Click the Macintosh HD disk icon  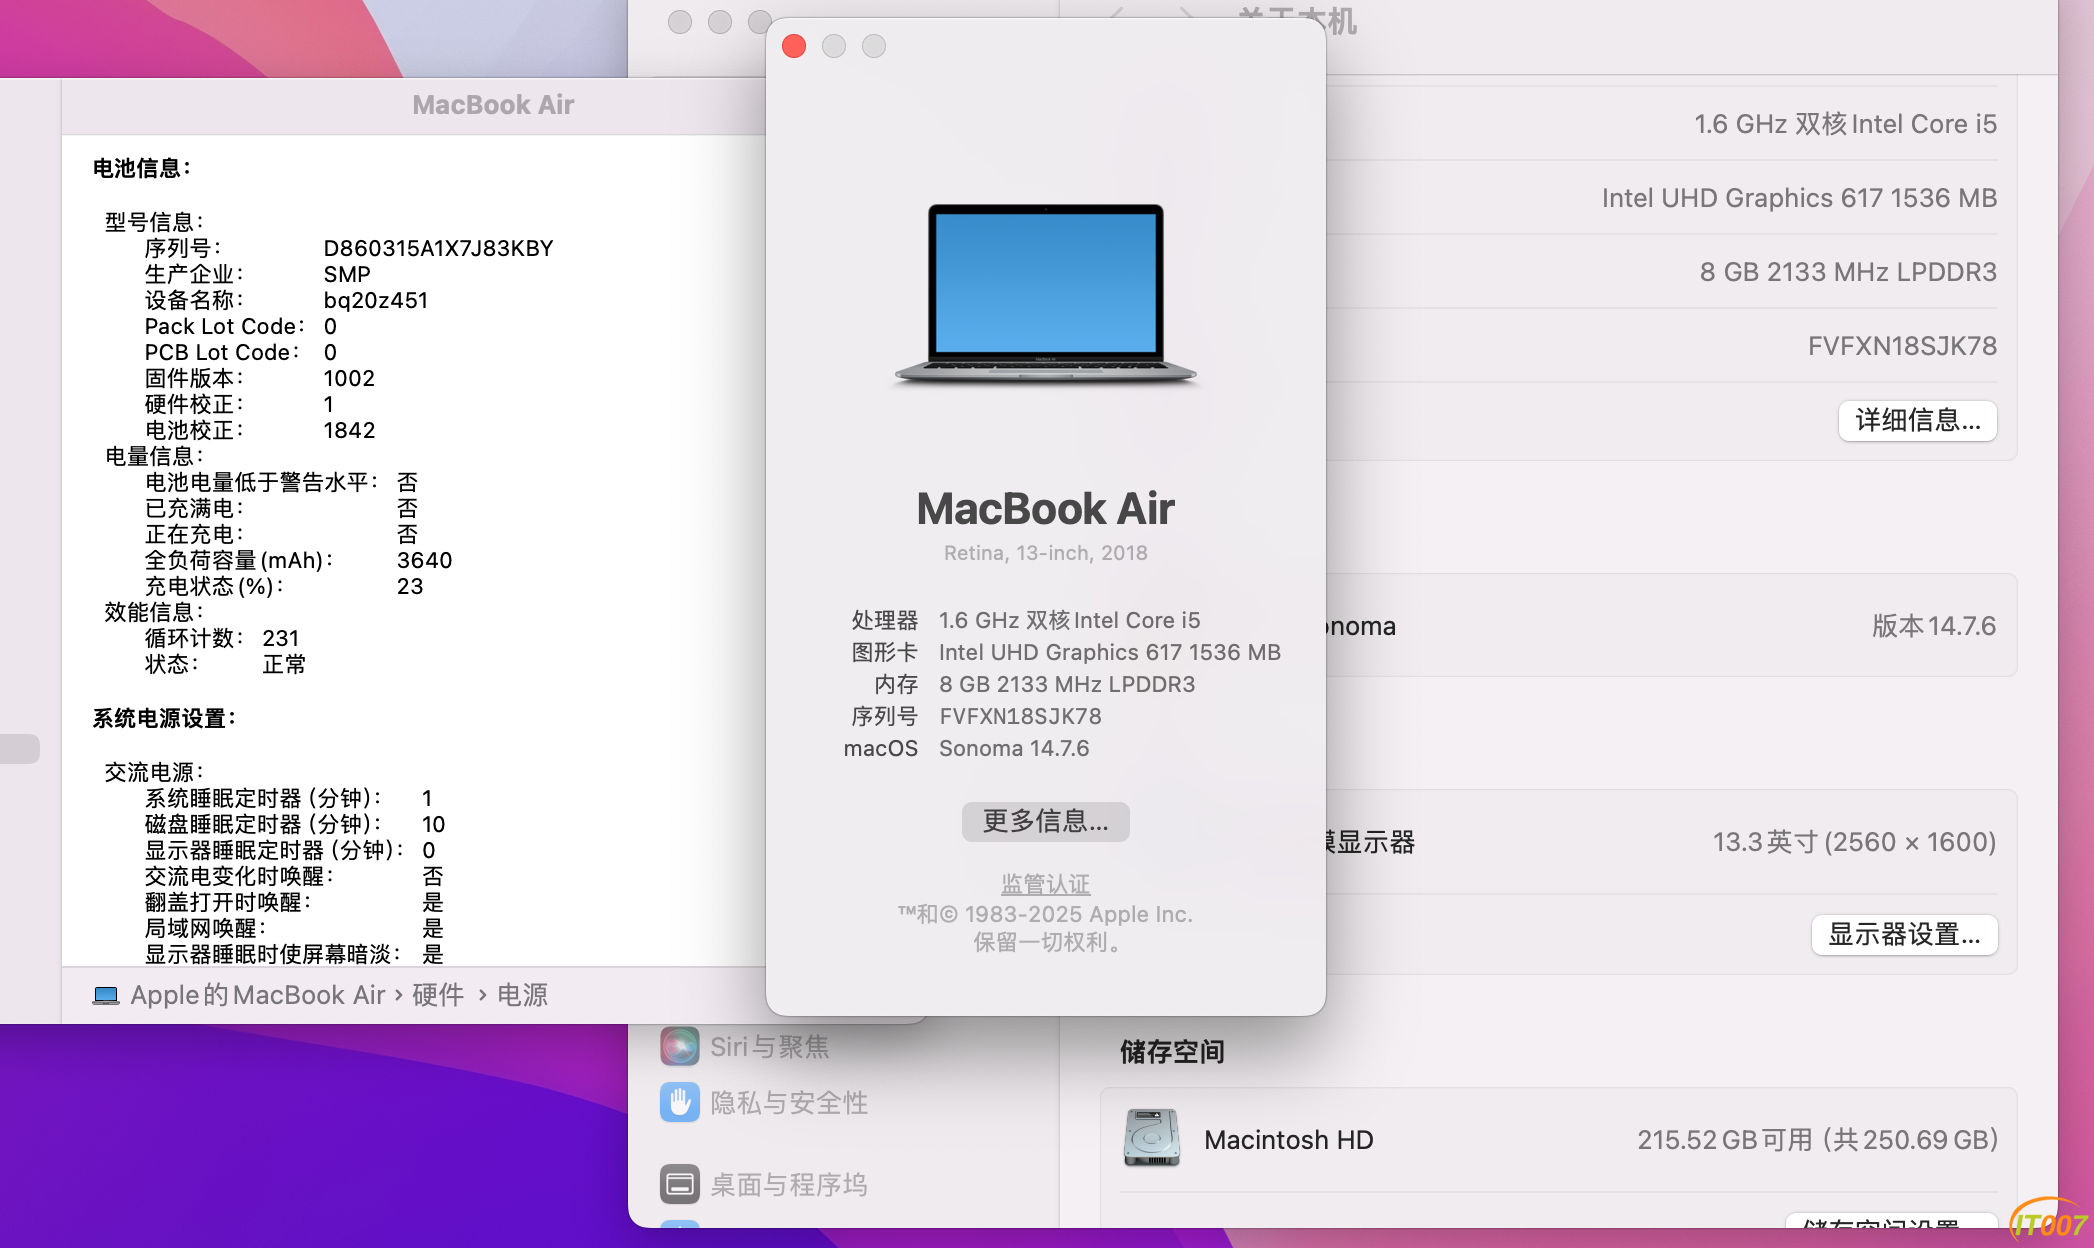click(1152, 1139)
